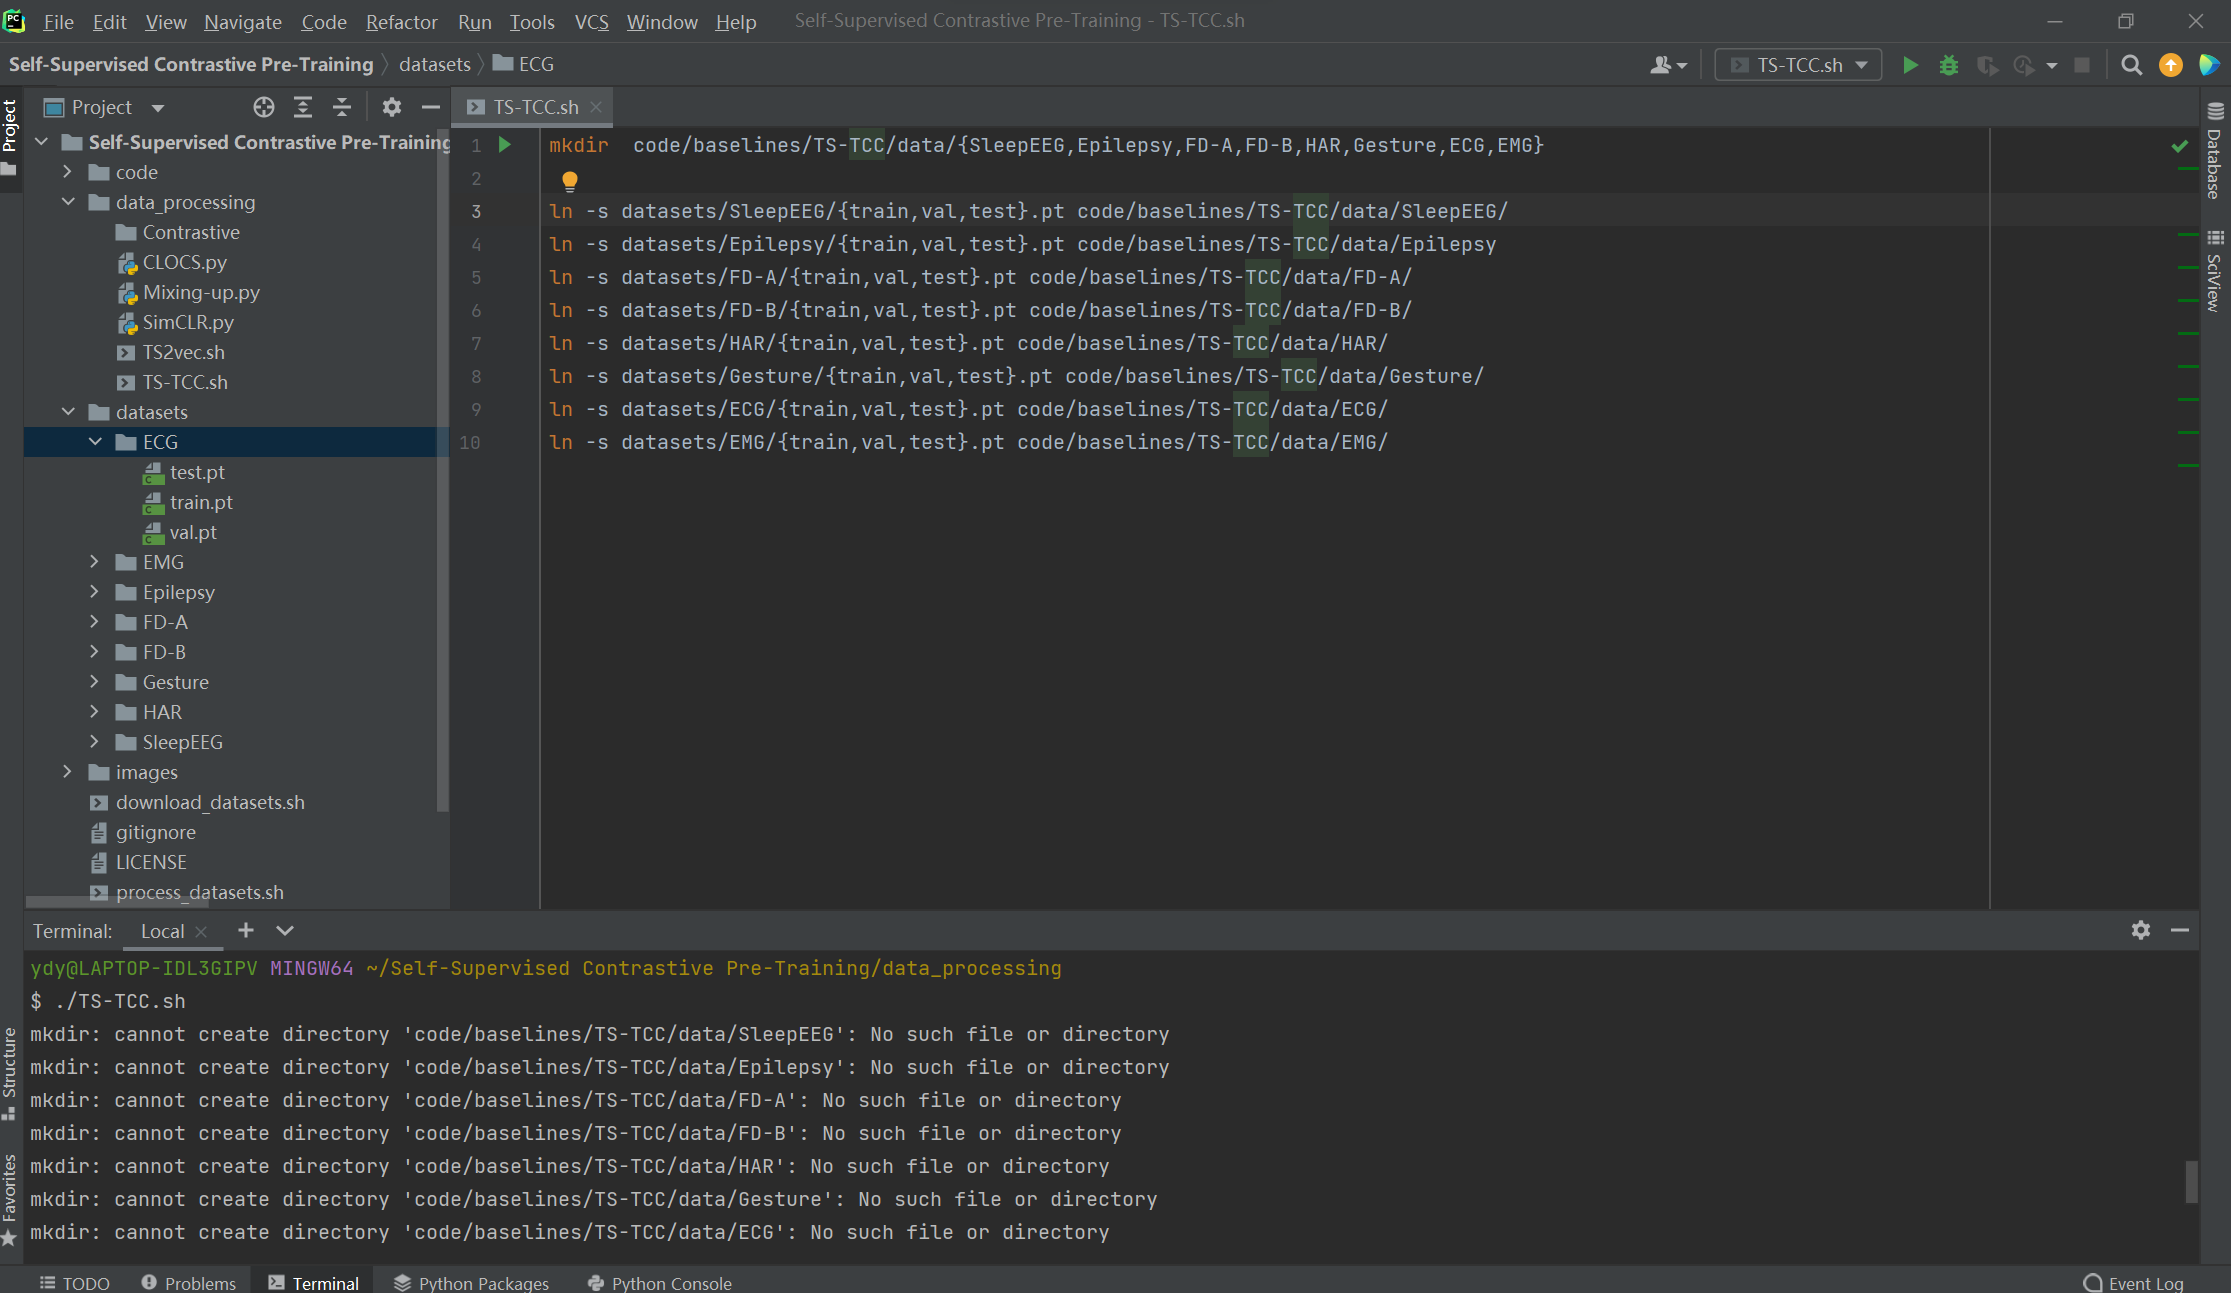
Task: Open Project panel settings gear
Action: click(x=391, y=107)
